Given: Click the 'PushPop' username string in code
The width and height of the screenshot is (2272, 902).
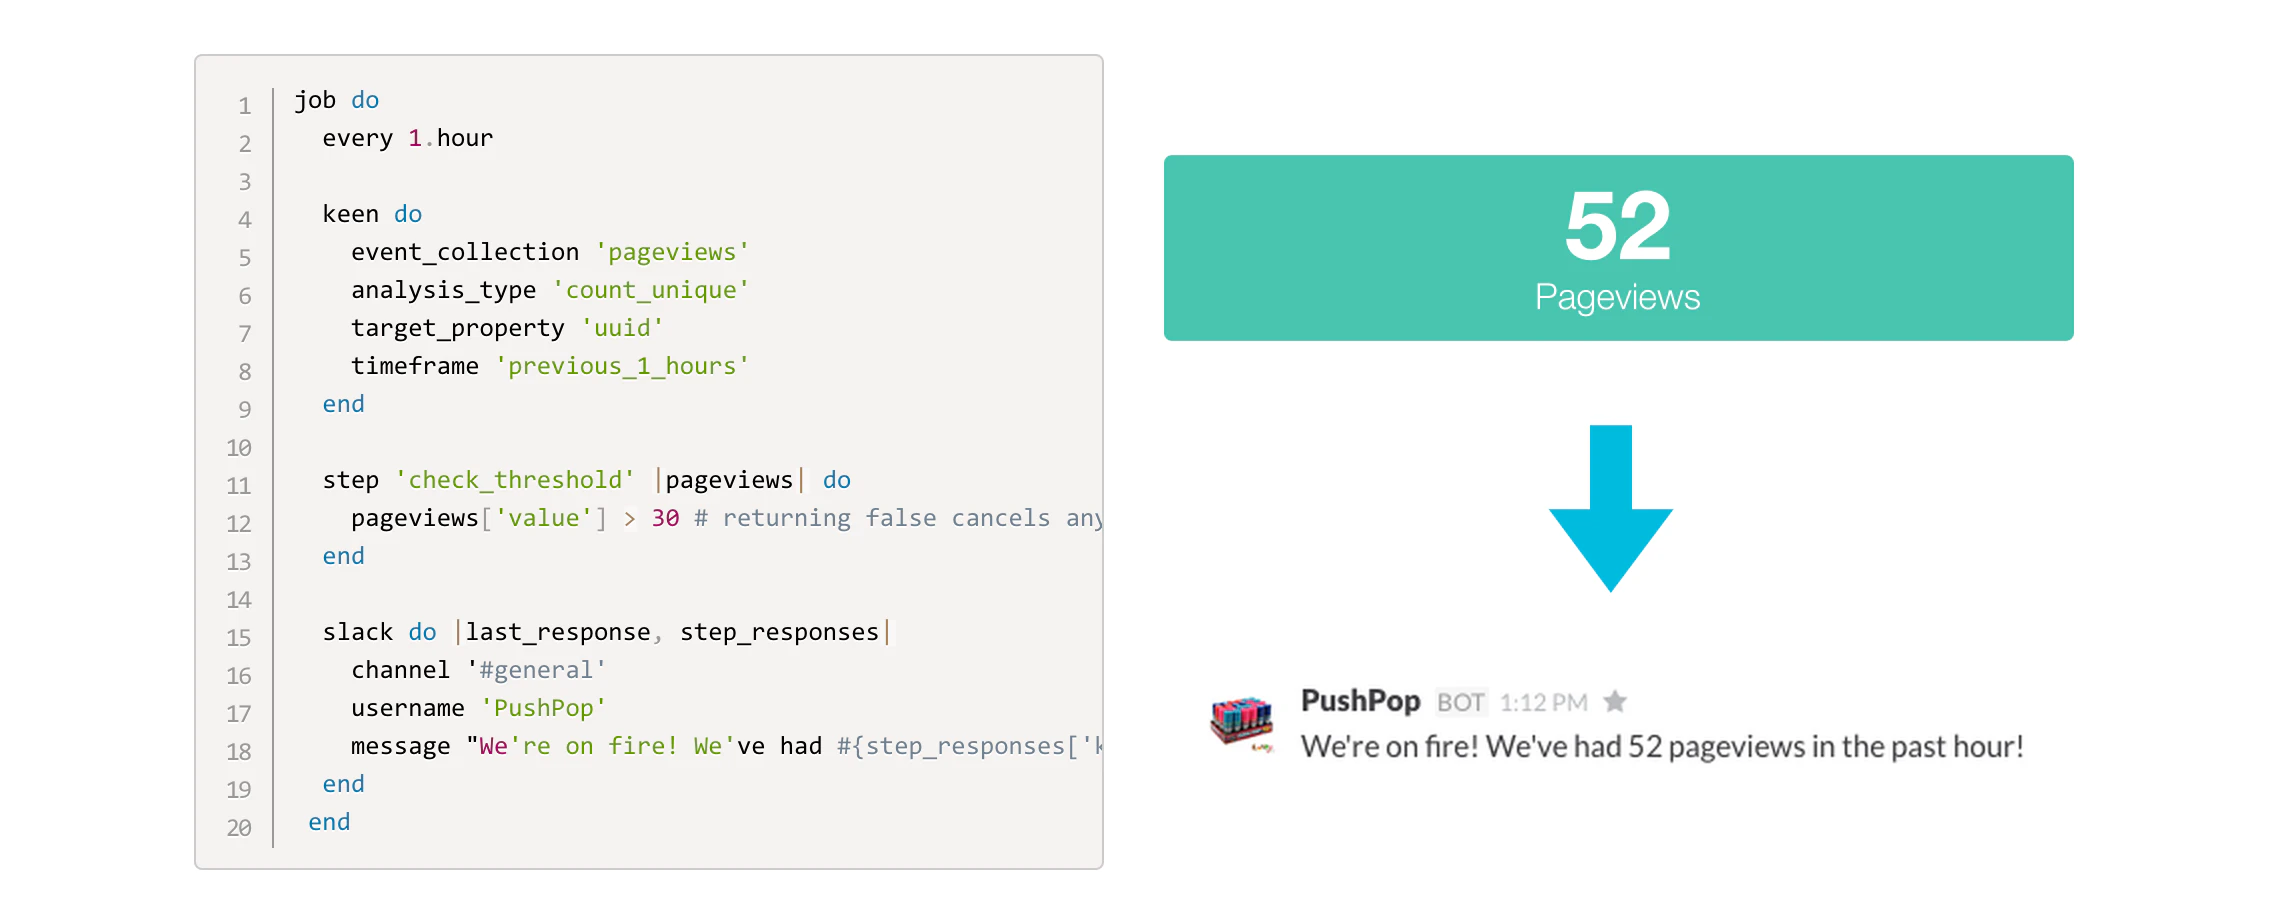Looking at the screenshot, I should [543, 708].
